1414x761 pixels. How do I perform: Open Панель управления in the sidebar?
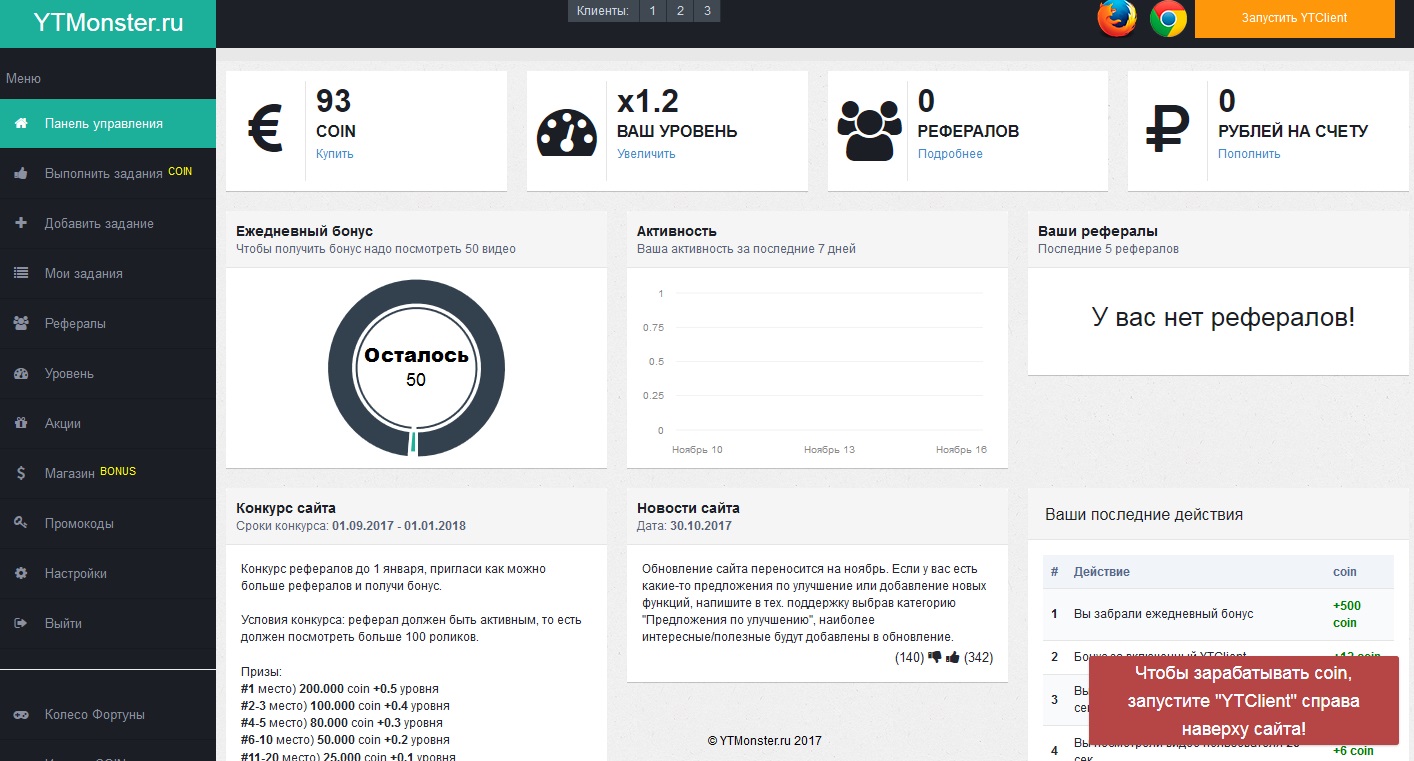pyautogui.click(x=108, y=124)
